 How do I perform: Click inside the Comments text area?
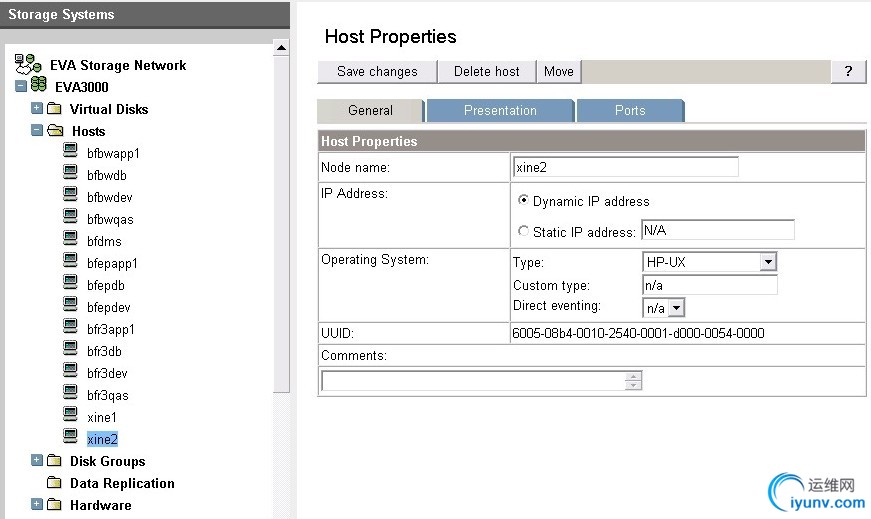[x=473, y=381]
